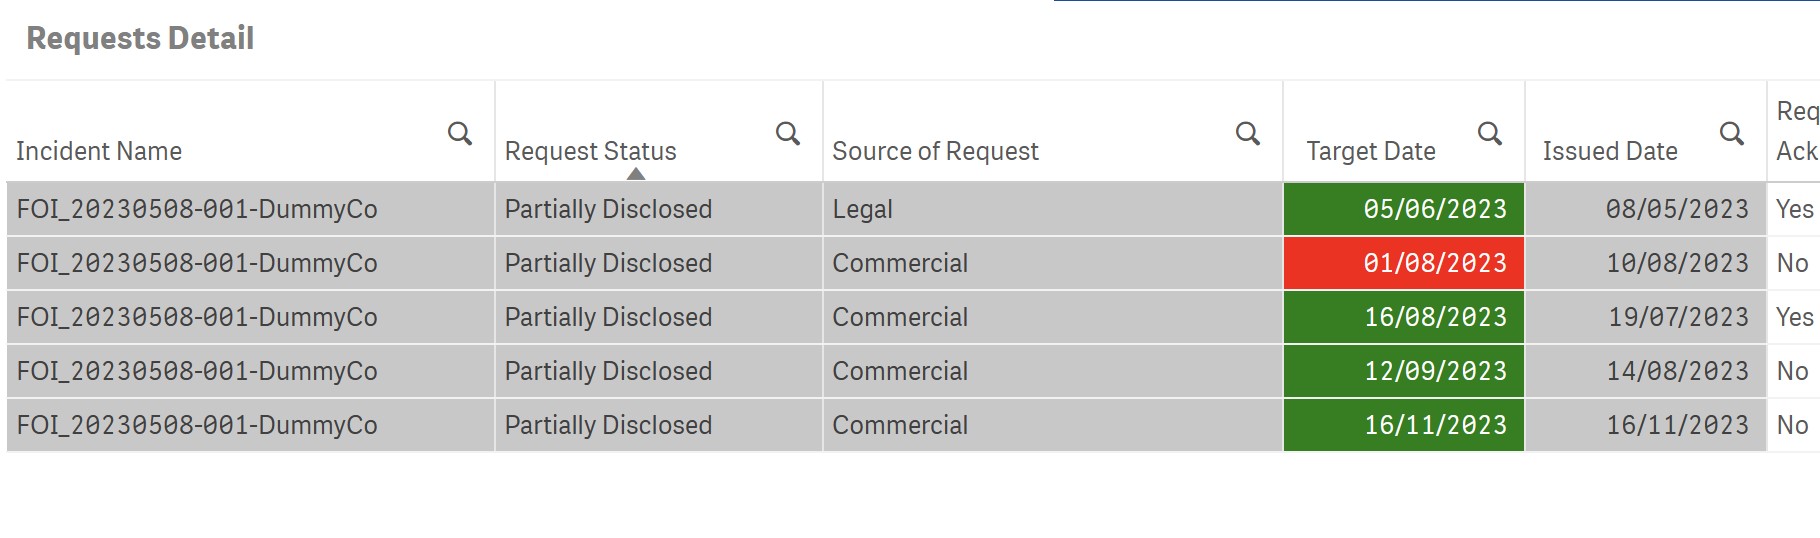Click Source of Request search icon

[x=1247, y=134]
